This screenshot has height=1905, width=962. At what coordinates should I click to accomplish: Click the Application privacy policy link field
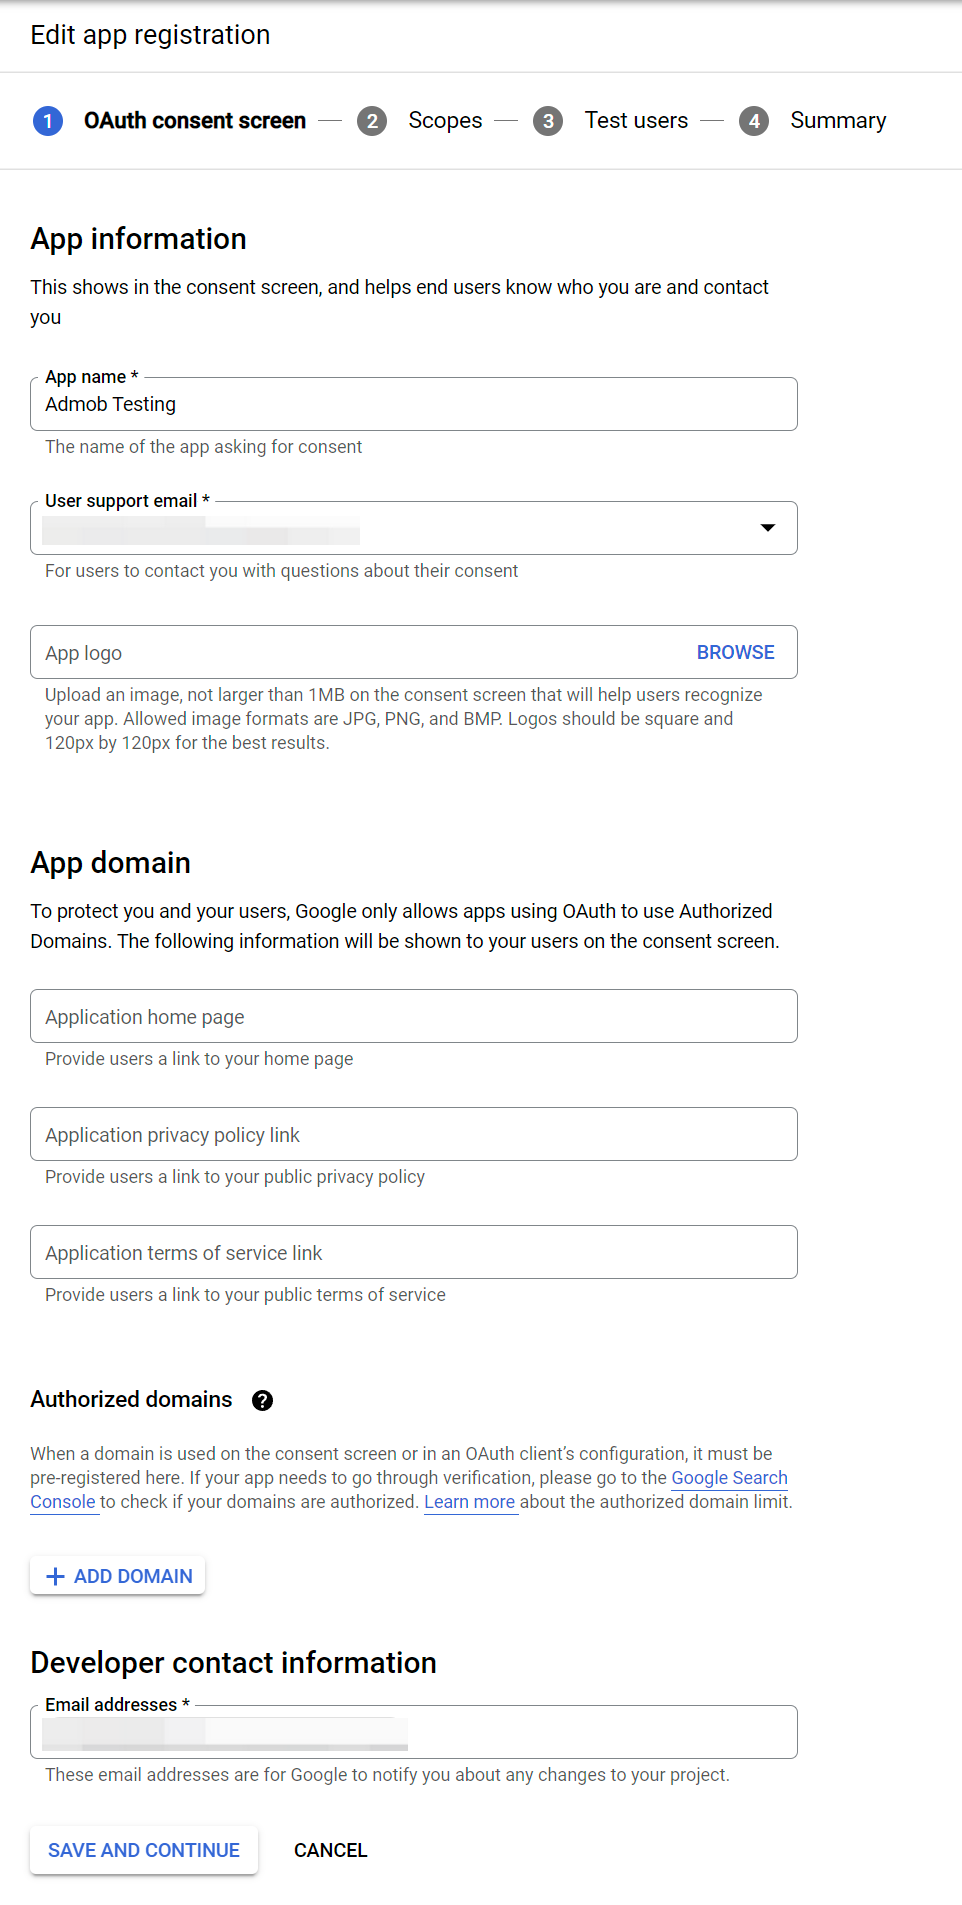coord(413,1134)
